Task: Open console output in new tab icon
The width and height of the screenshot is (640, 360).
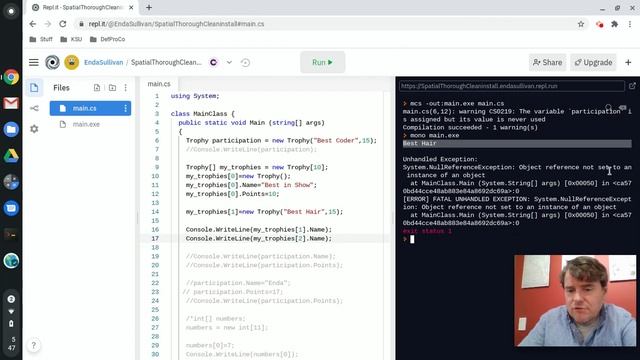Action: pos(632,86)
